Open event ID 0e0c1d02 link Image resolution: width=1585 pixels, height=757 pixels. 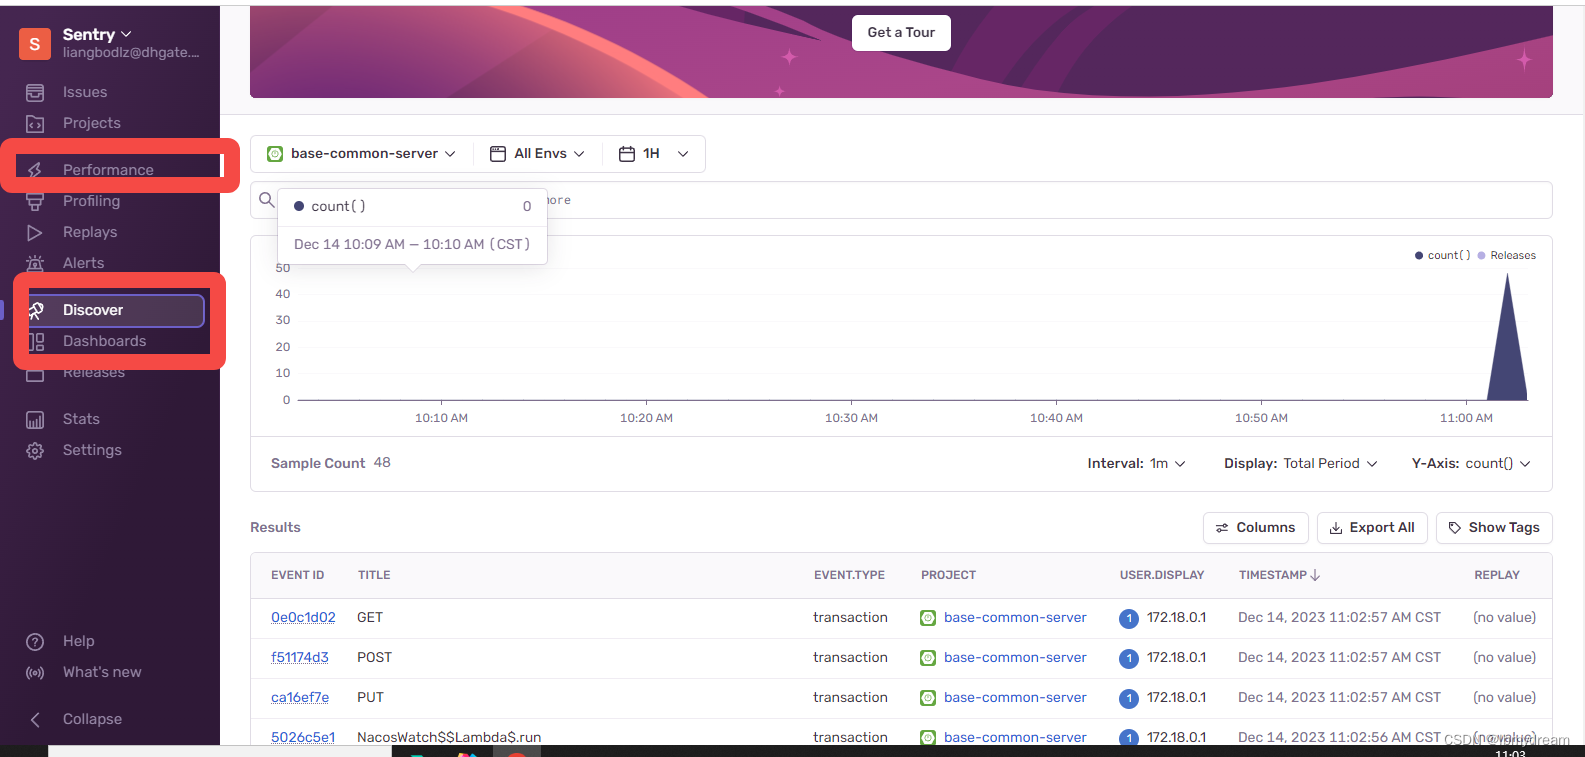click(303, 618)
